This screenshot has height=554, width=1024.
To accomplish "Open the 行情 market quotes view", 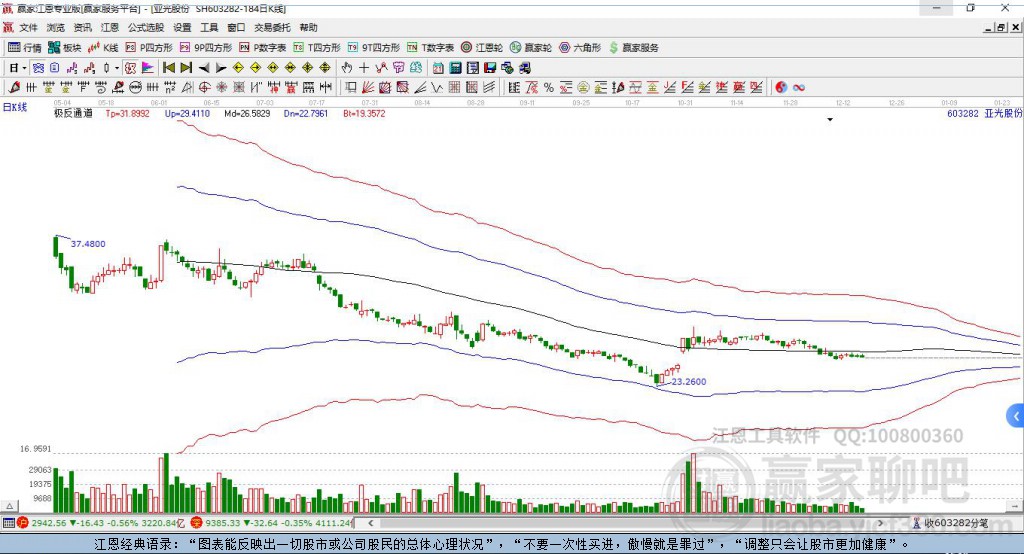I will coord(24,48).
